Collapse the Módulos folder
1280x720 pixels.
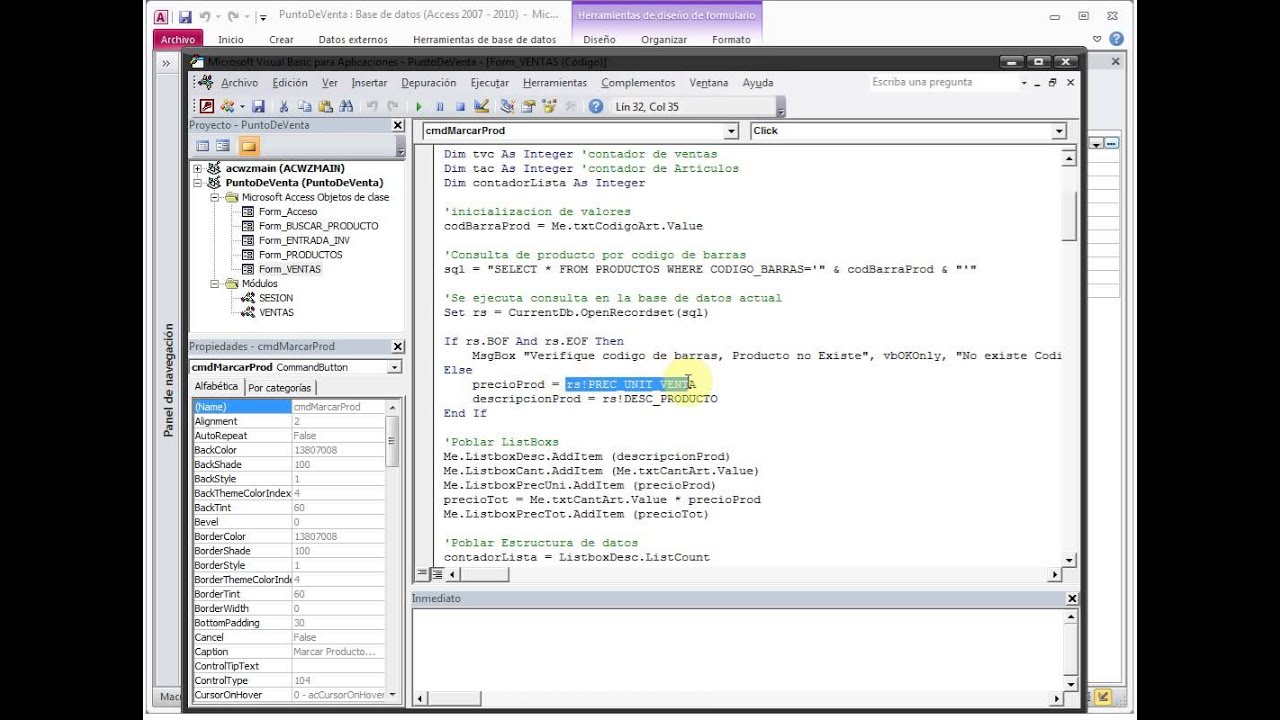pos(213,284)
